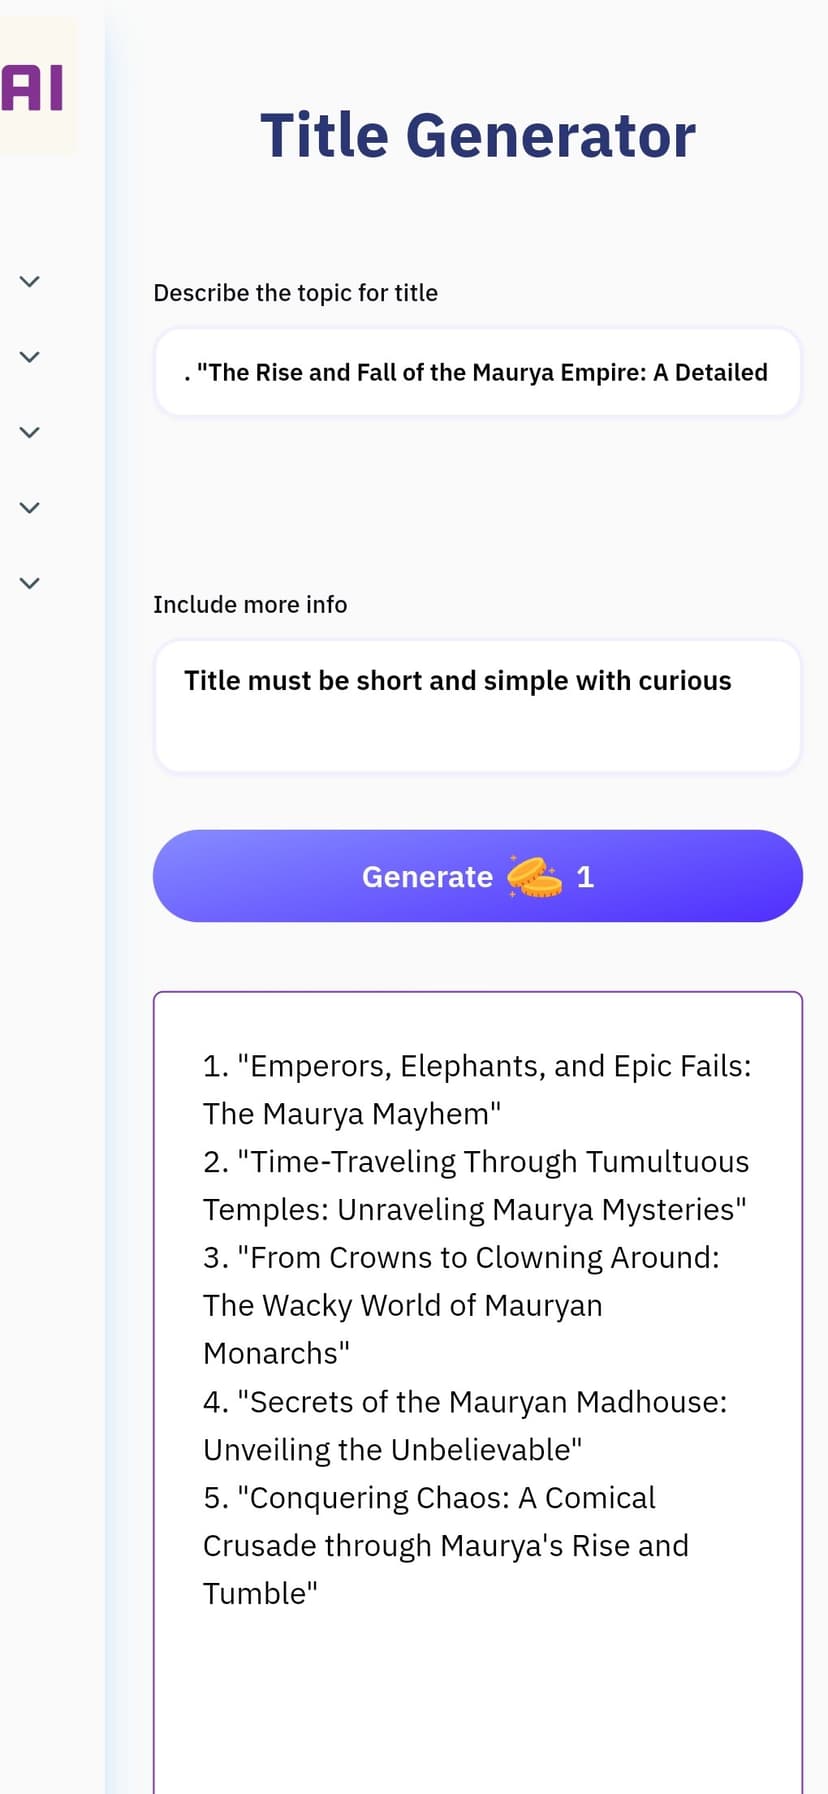Open the fourth sidebar chevron menu

point(30,508)
